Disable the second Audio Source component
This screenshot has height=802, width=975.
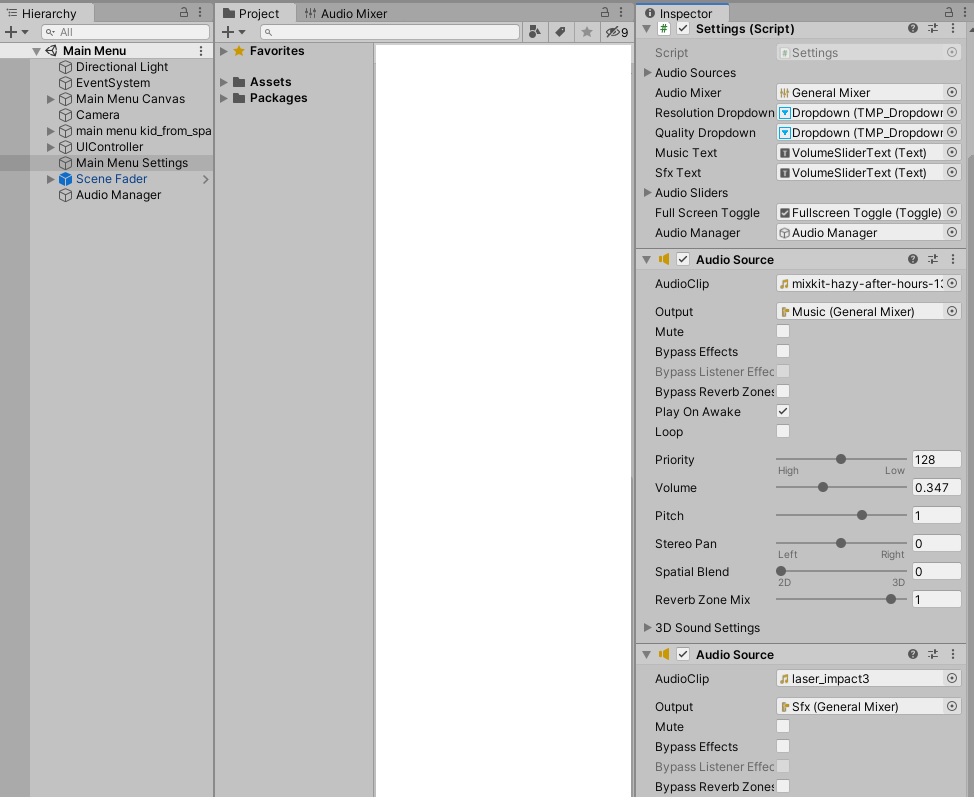683,654
